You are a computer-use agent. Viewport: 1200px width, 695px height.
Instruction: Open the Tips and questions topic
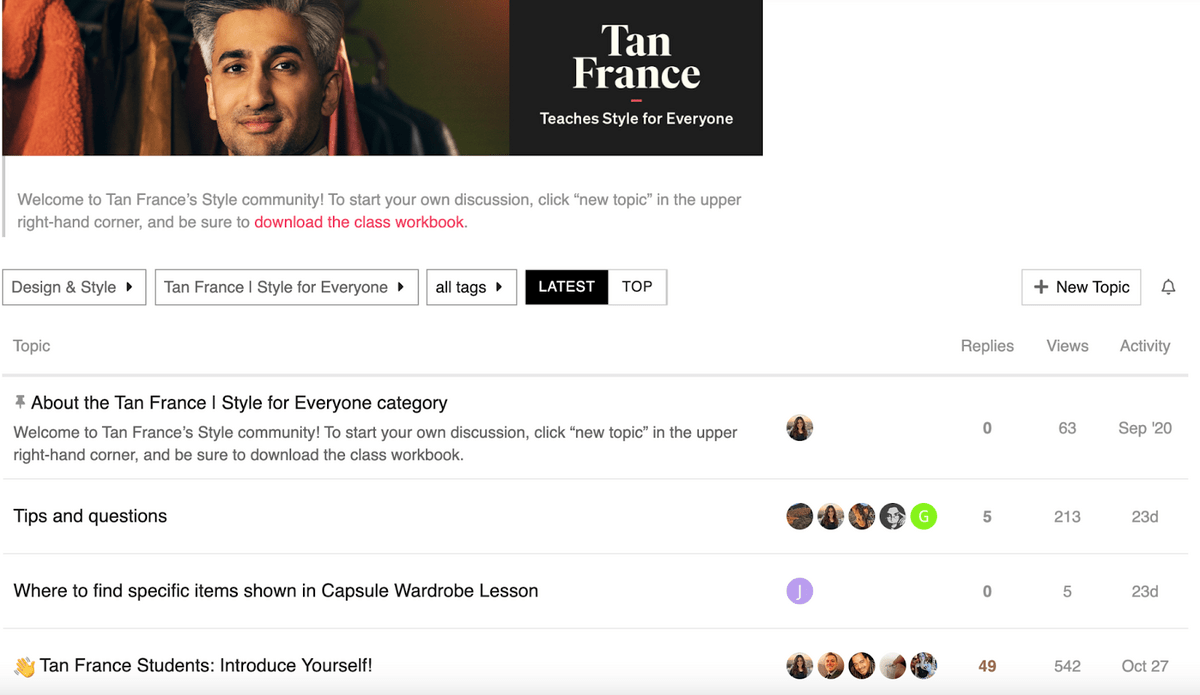coord(90,516)
